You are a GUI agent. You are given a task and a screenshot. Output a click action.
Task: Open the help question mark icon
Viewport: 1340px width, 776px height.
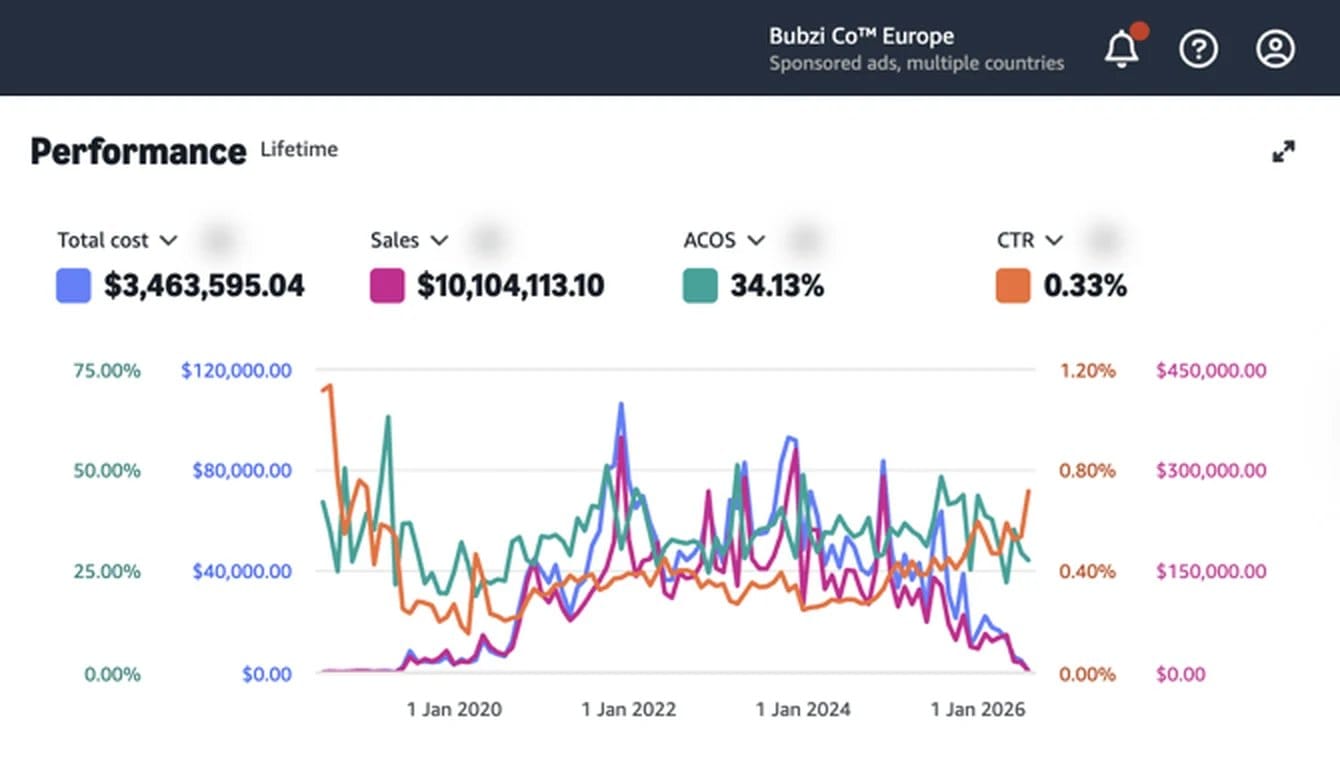click(1198, 48)
